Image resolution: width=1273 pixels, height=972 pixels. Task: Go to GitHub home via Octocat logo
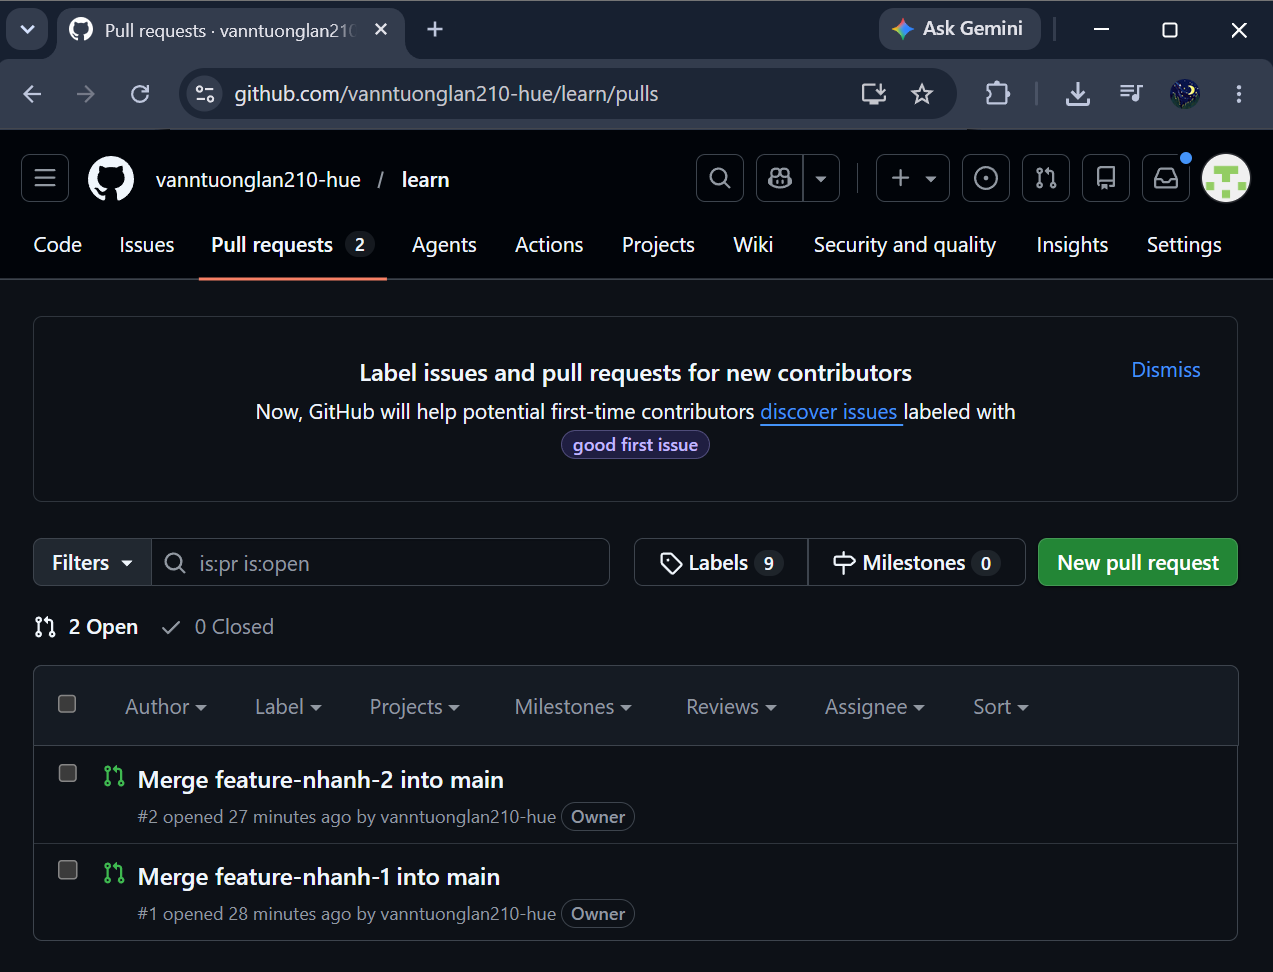[110, 179]
